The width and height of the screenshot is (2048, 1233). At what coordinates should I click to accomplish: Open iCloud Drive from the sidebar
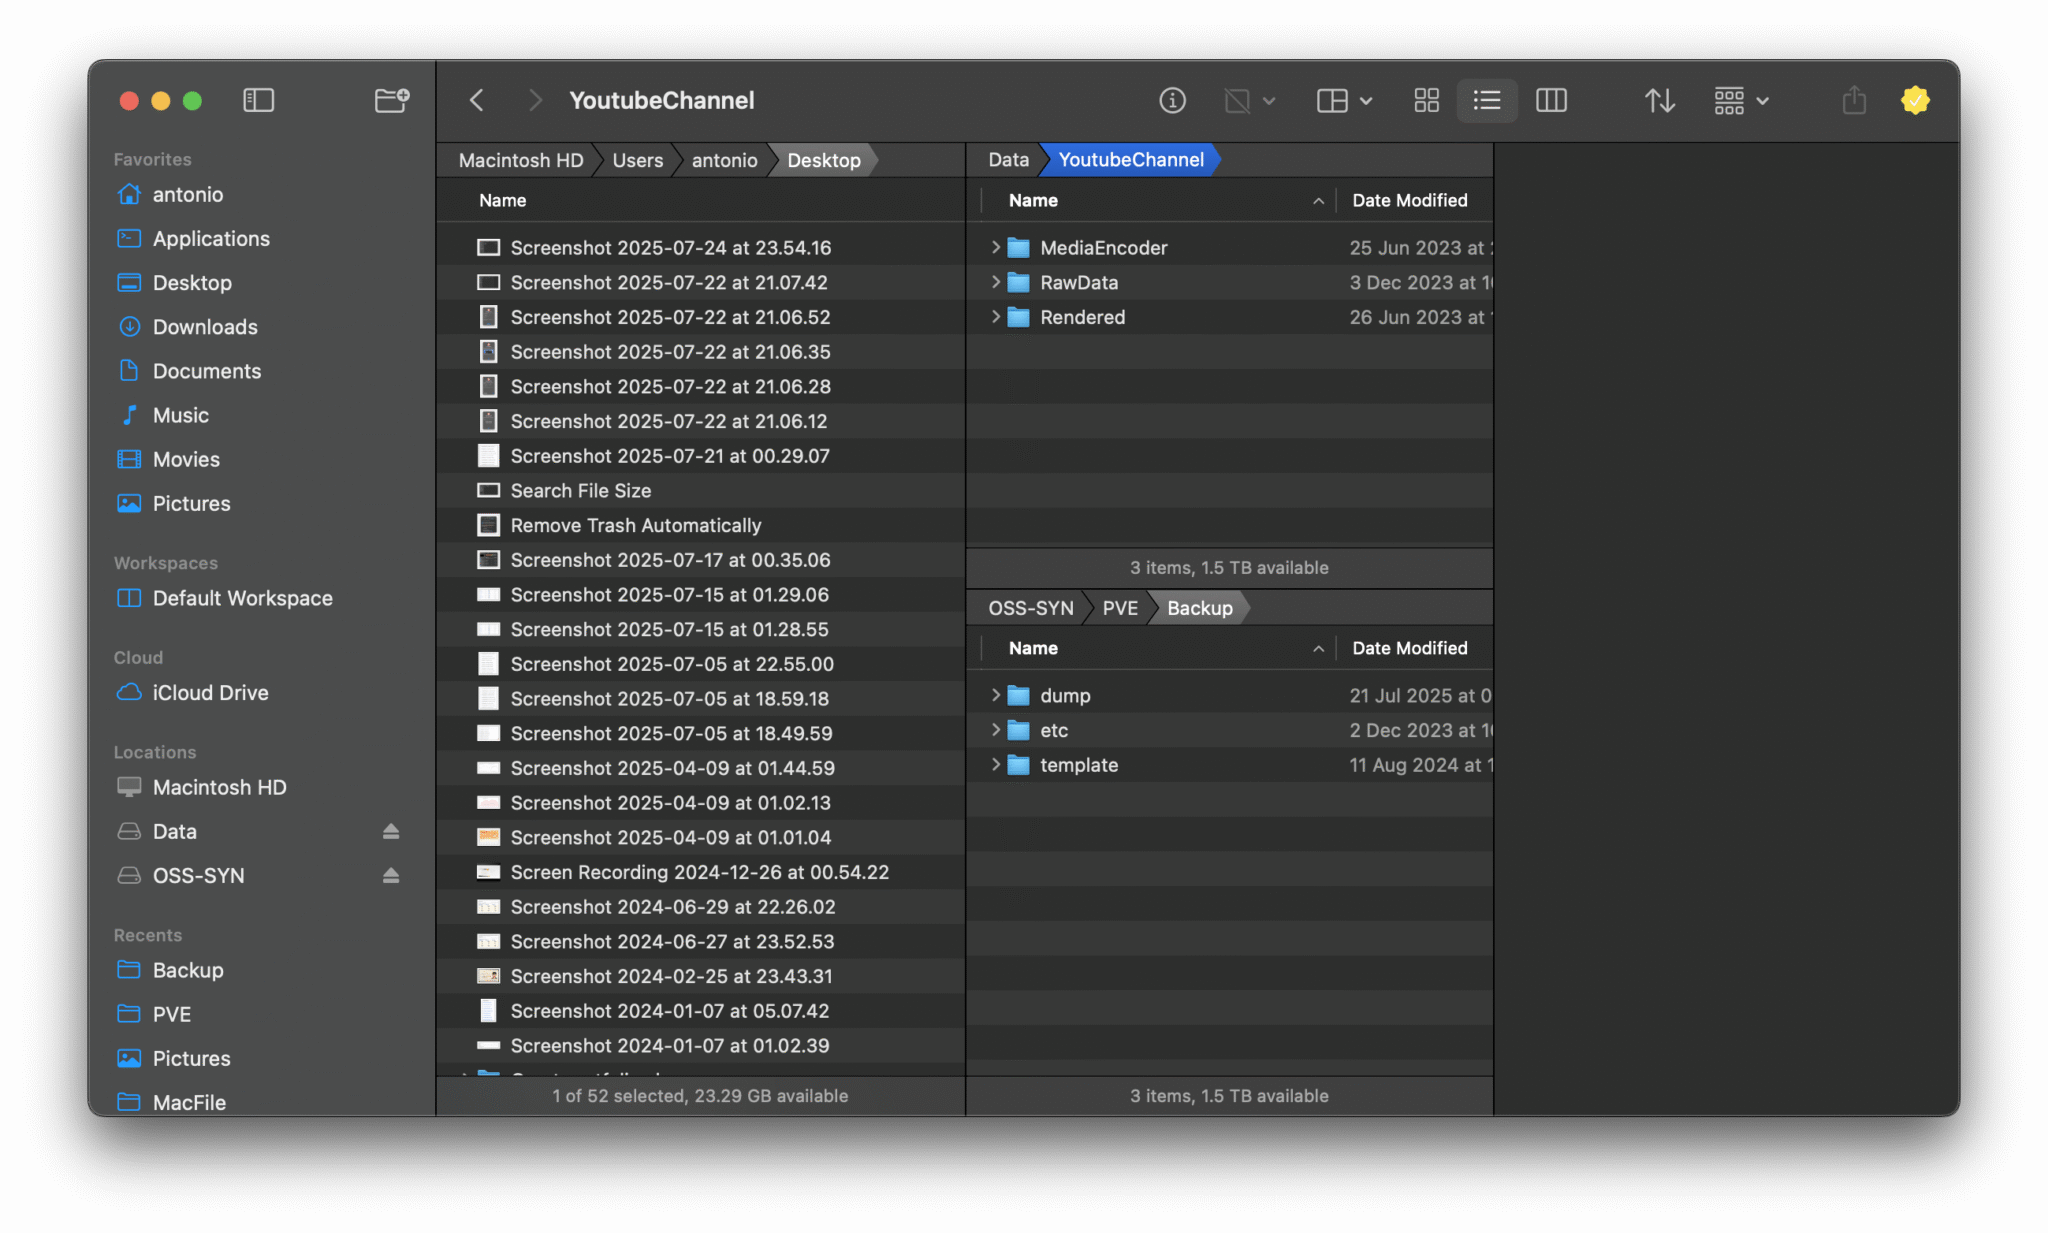(x=210, y=692)
